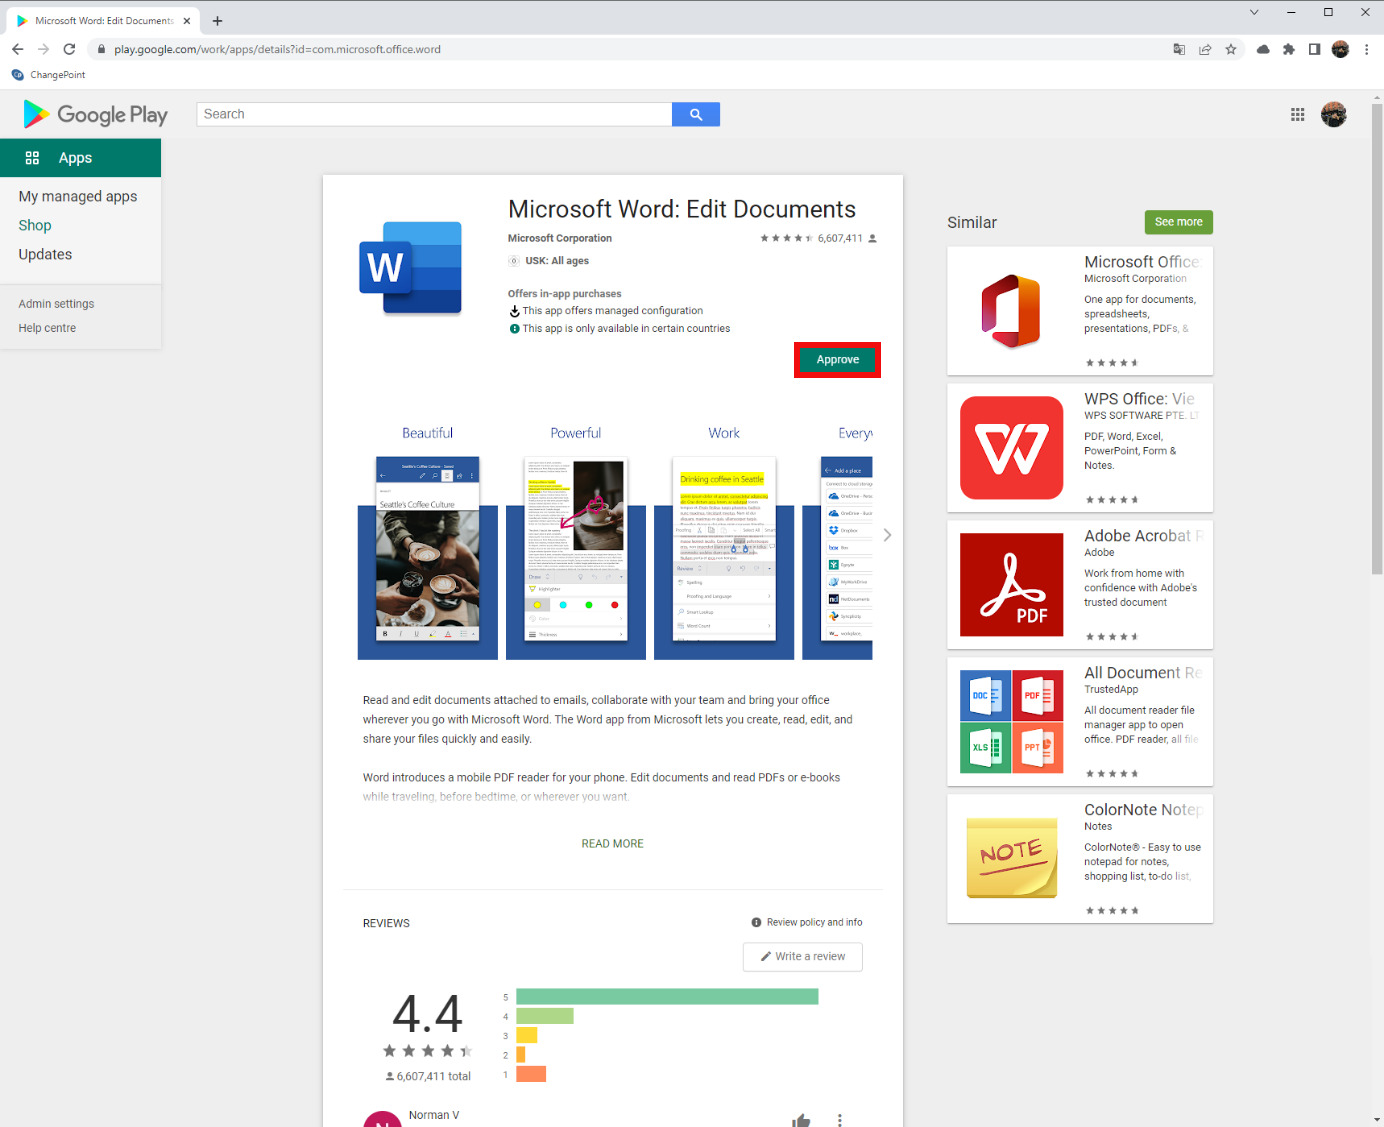Click the 5-star rating bar in reviews
This screenshot has height=1127, width=1384.
click(665, 996)
